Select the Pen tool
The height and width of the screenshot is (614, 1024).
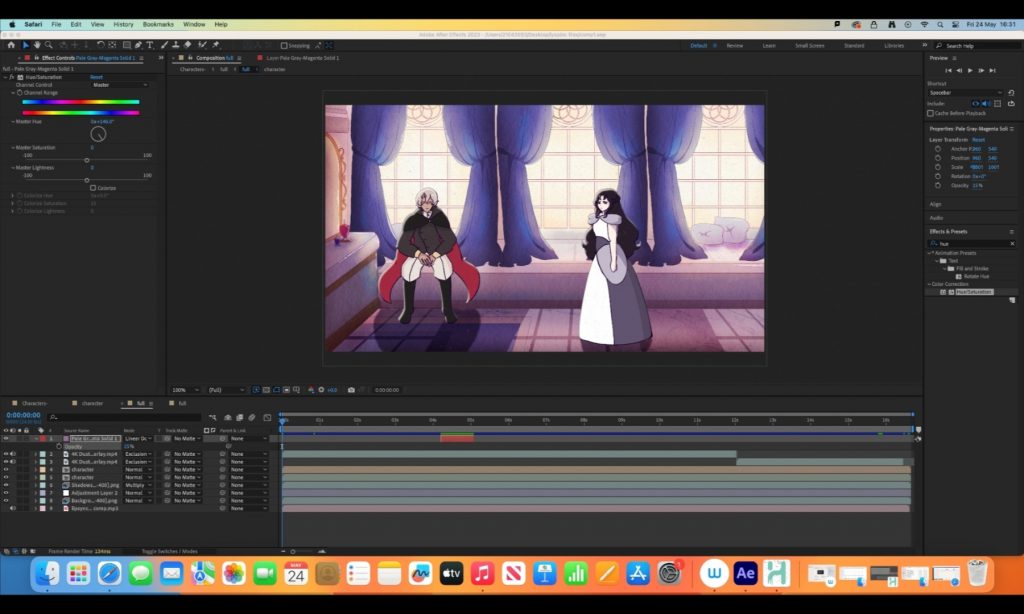138,45
